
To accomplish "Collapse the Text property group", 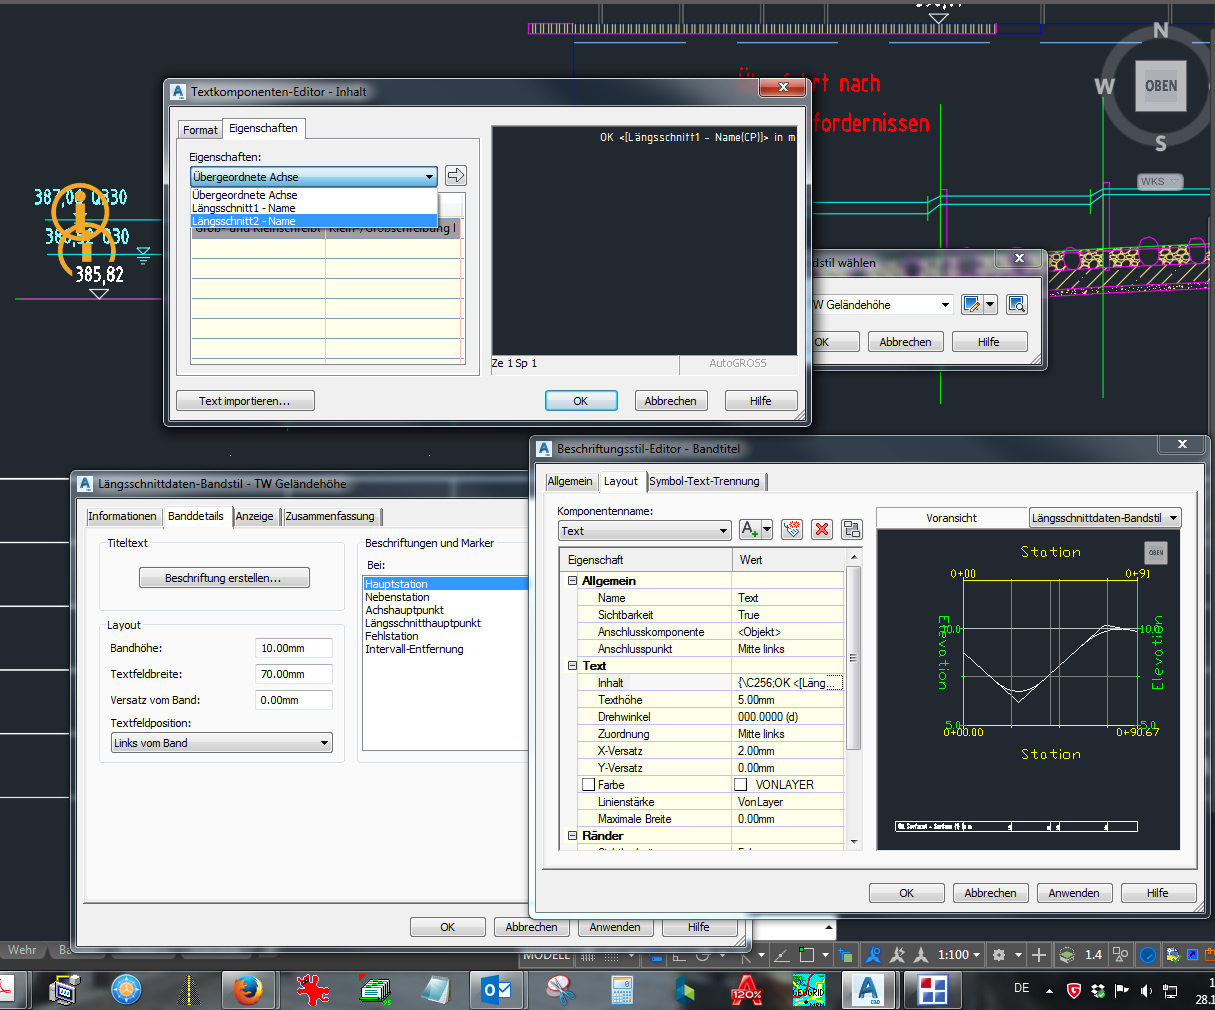I will coord(573,666).
